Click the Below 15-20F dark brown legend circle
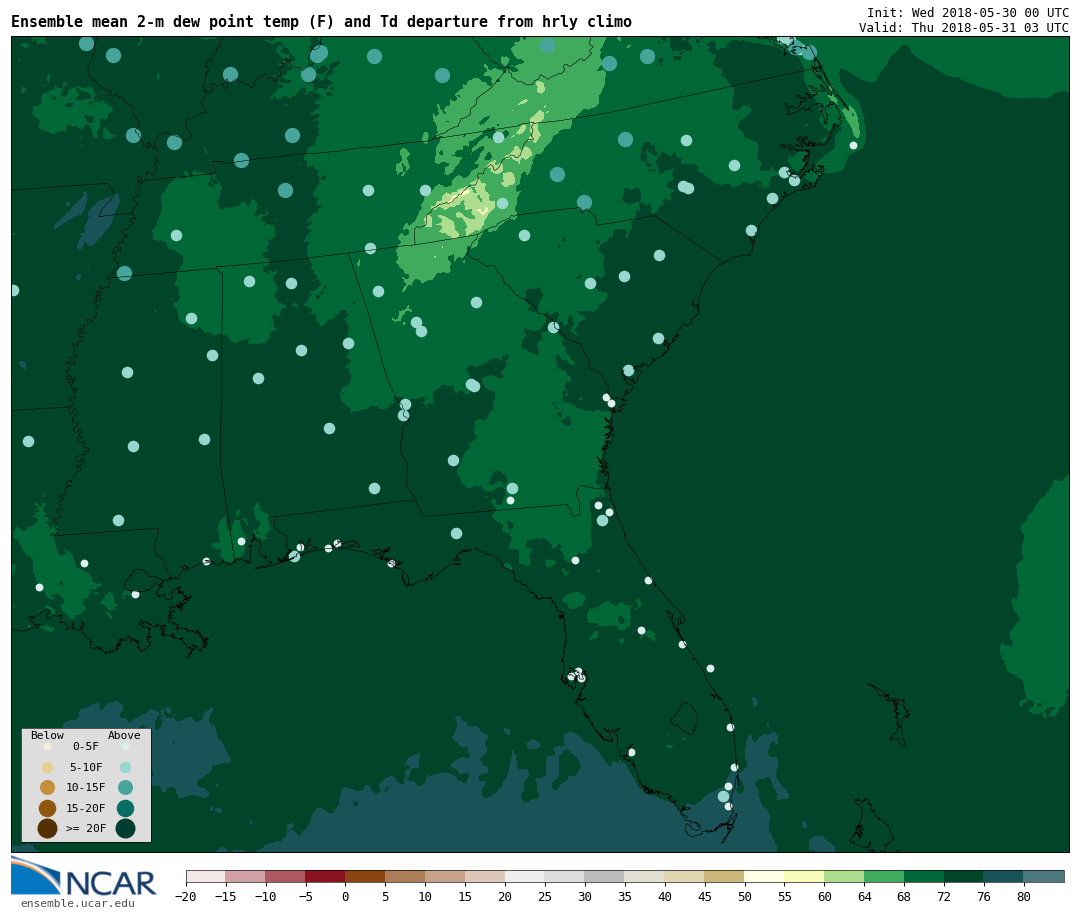The width and height of the screenshot is (1080, 915). [48, 808]
